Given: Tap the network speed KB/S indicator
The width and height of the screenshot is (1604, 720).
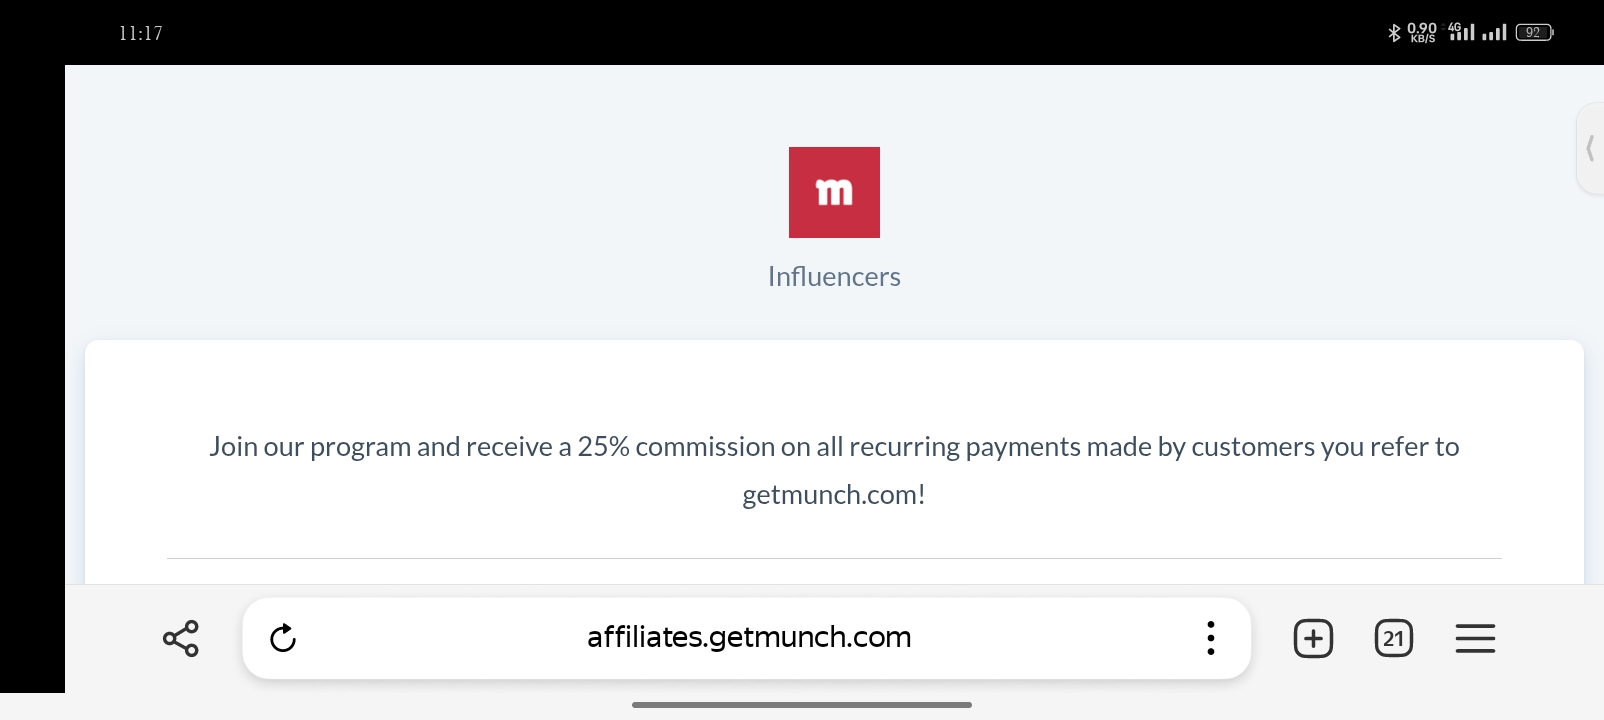Looking at the screenshot, I should pos(1422,33).
